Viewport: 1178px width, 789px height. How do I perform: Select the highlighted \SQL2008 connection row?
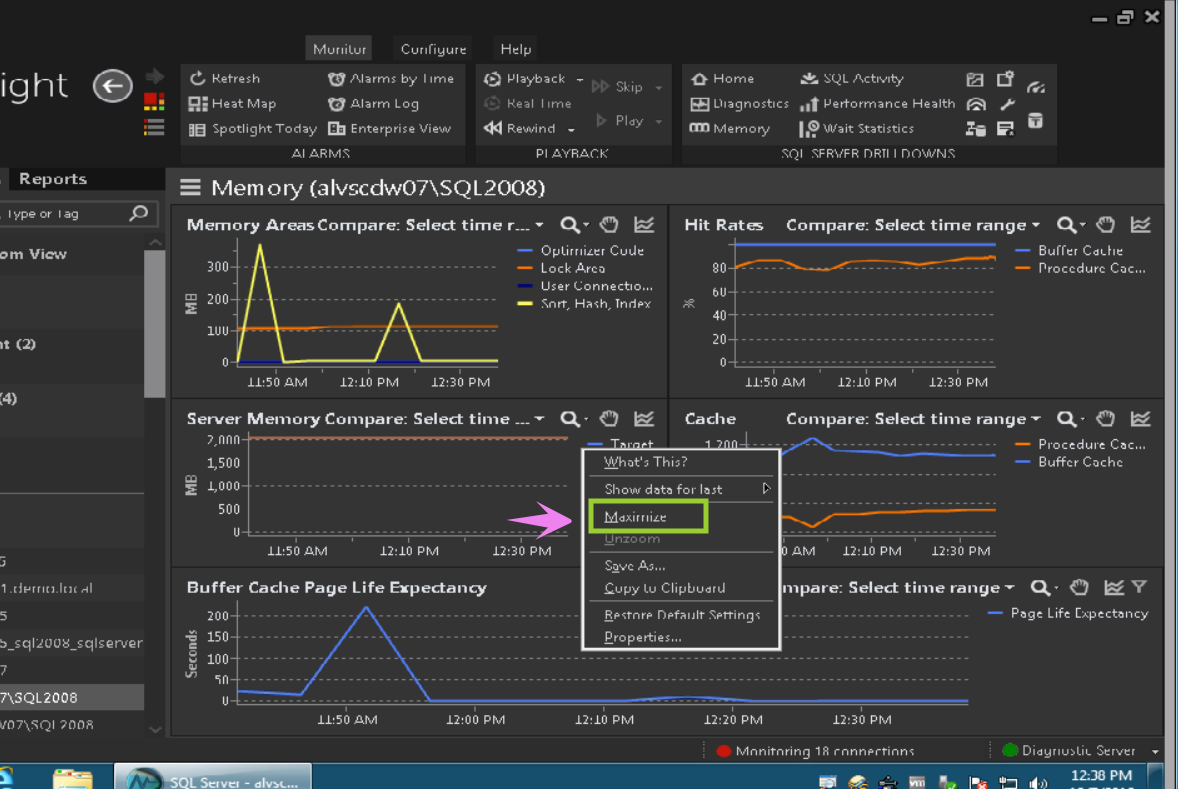click(71, 697)
